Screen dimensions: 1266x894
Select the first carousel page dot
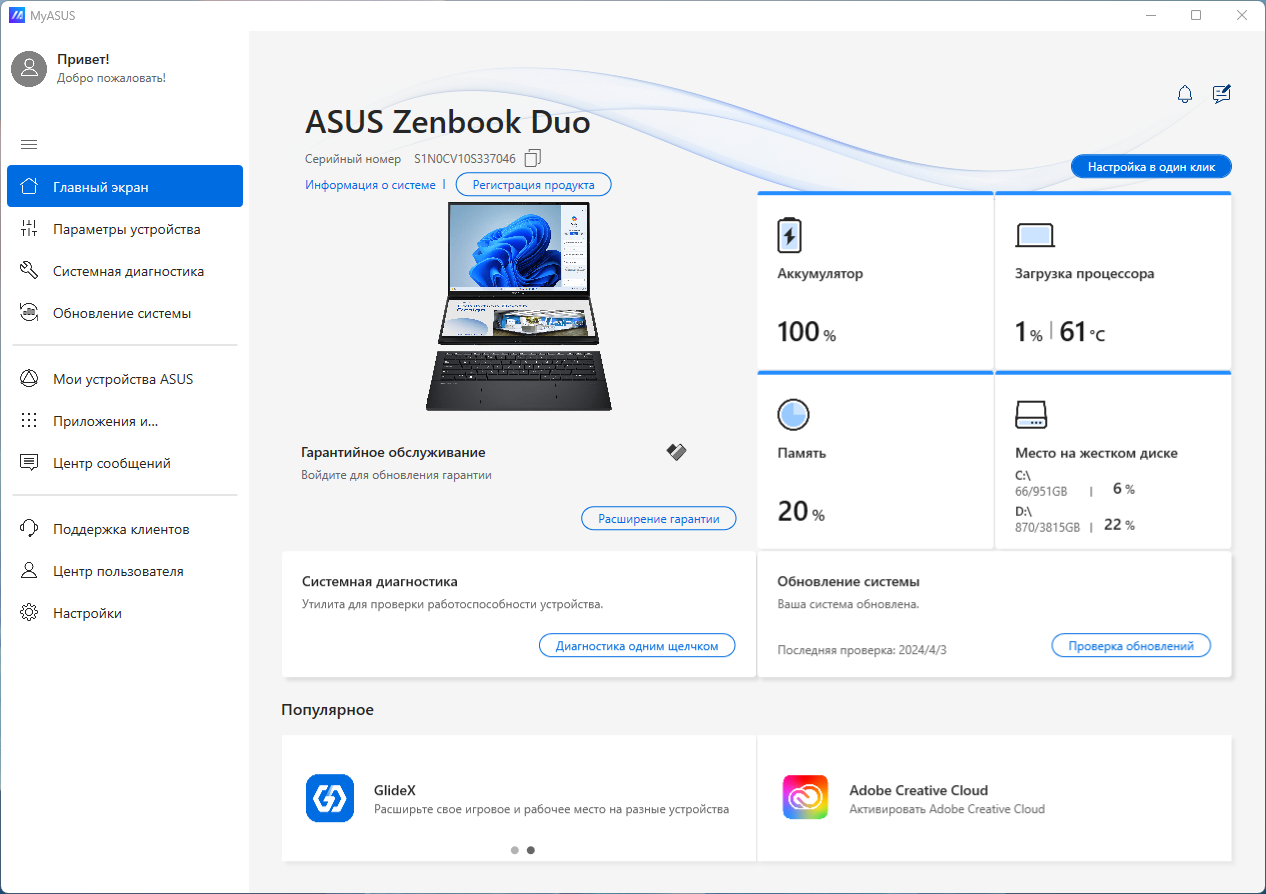515,850
